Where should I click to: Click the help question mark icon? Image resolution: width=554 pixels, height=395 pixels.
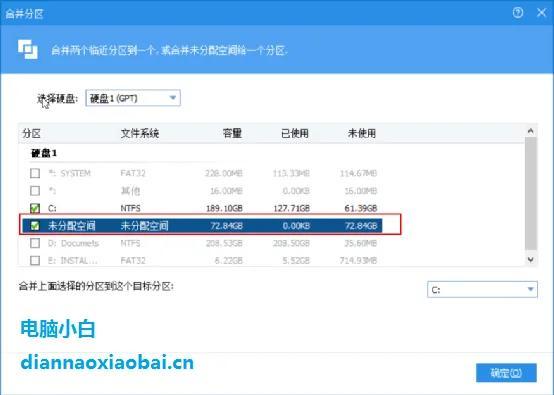(518, 13)
